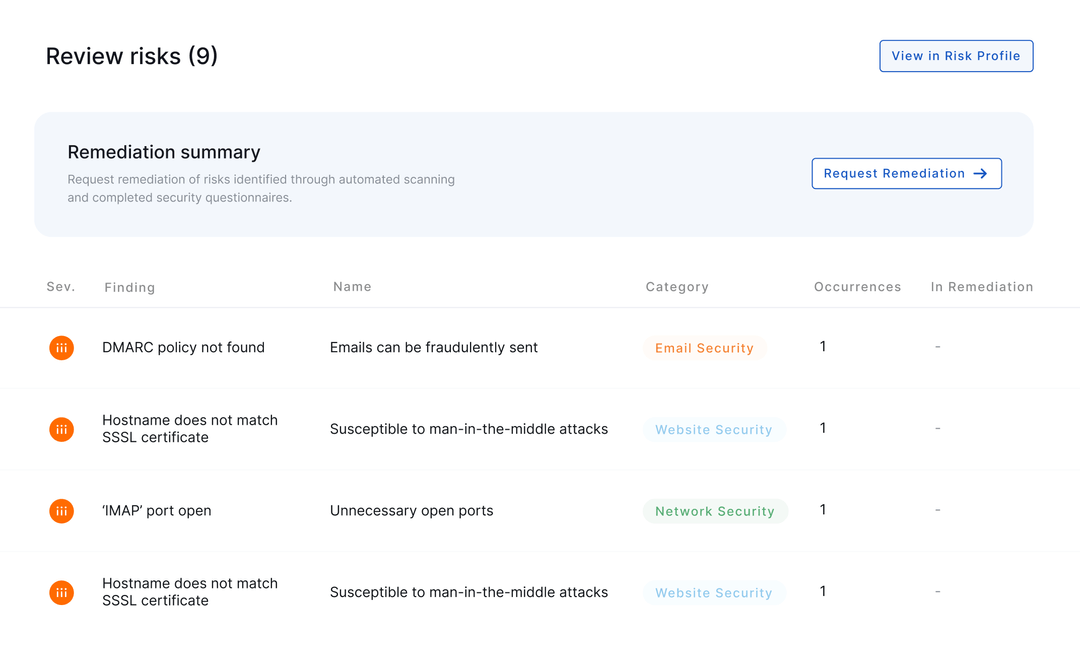
Task: Select the Network Security category tag
Action: (715, 511)
